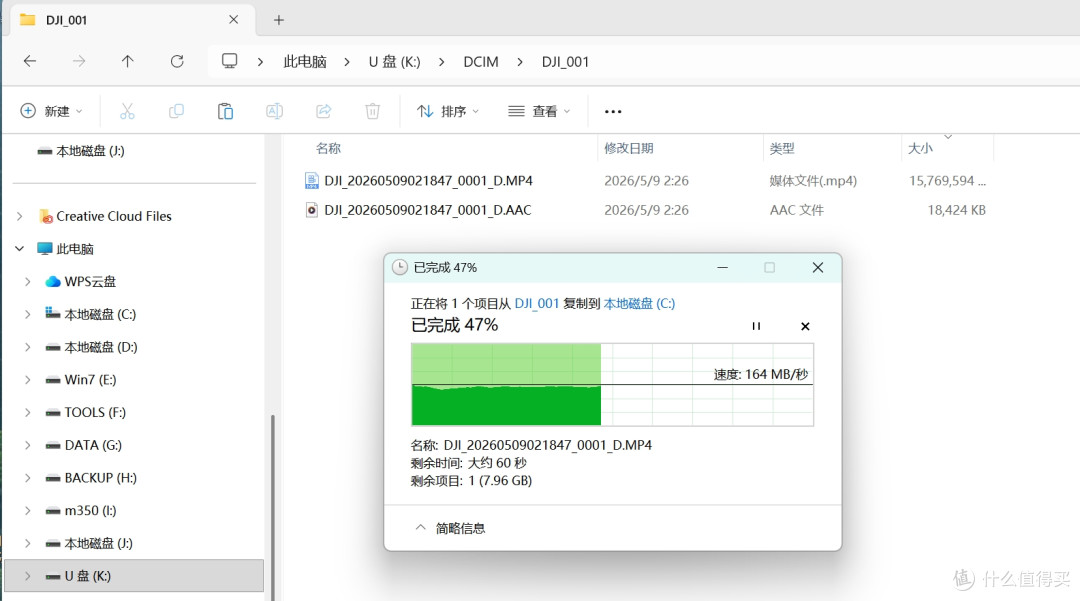Select DJI_20260509021847_0001_D.AAC file
This screenshot has width=1080, height=601.
click(x=428, y=210)
